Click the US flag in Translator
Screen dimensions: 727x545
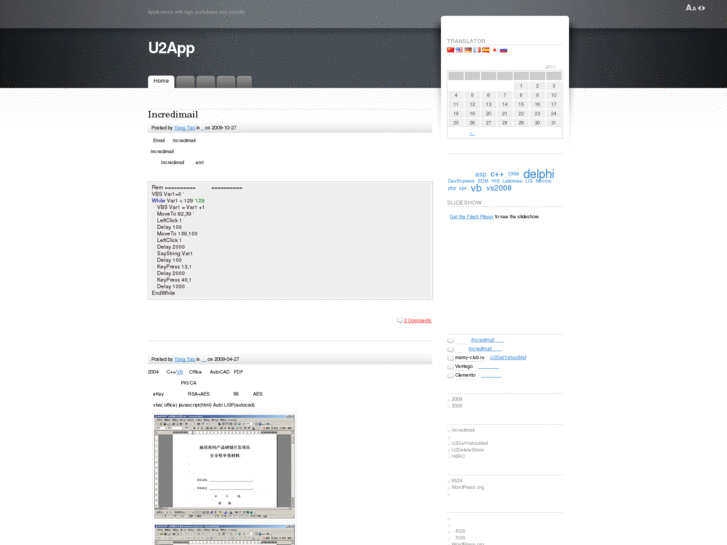(459, 50)
